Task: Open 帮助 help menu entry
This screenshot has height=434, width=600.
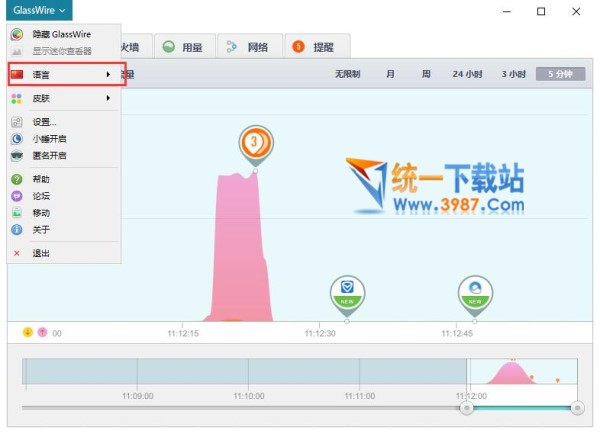Action: coord(64,179)
